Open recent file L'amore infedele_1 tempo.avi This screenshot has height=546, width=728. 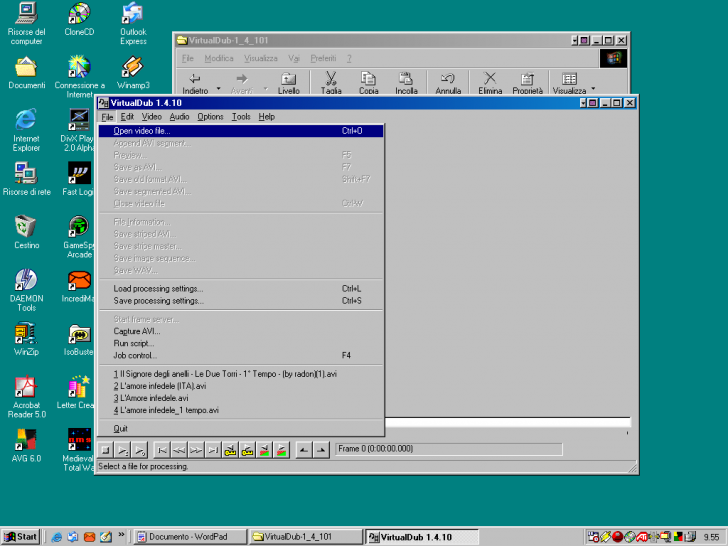(x=241, y=410)
